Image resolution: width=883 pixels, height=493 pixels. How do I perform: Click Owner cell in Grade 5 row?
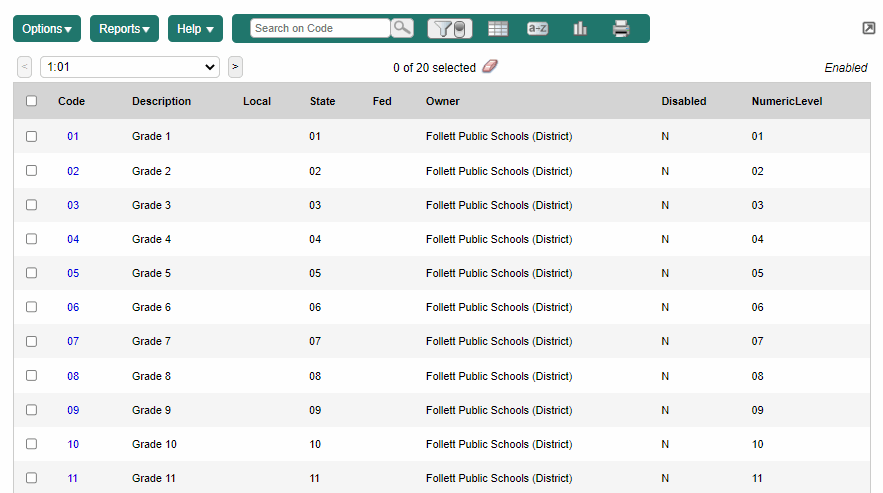(x=499, y=273)
